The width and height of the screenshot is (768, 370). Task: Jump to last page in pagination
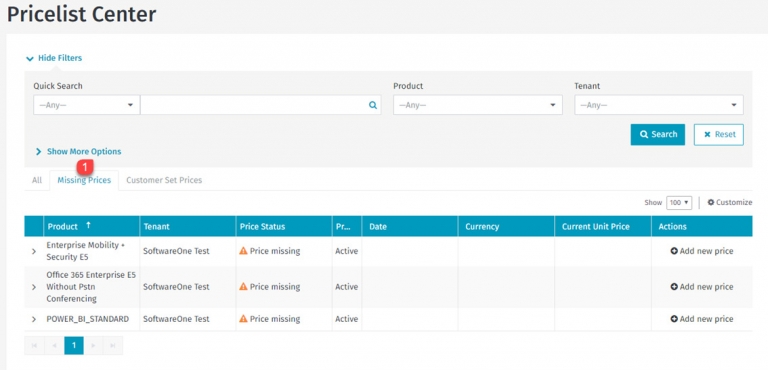point(113,345)
